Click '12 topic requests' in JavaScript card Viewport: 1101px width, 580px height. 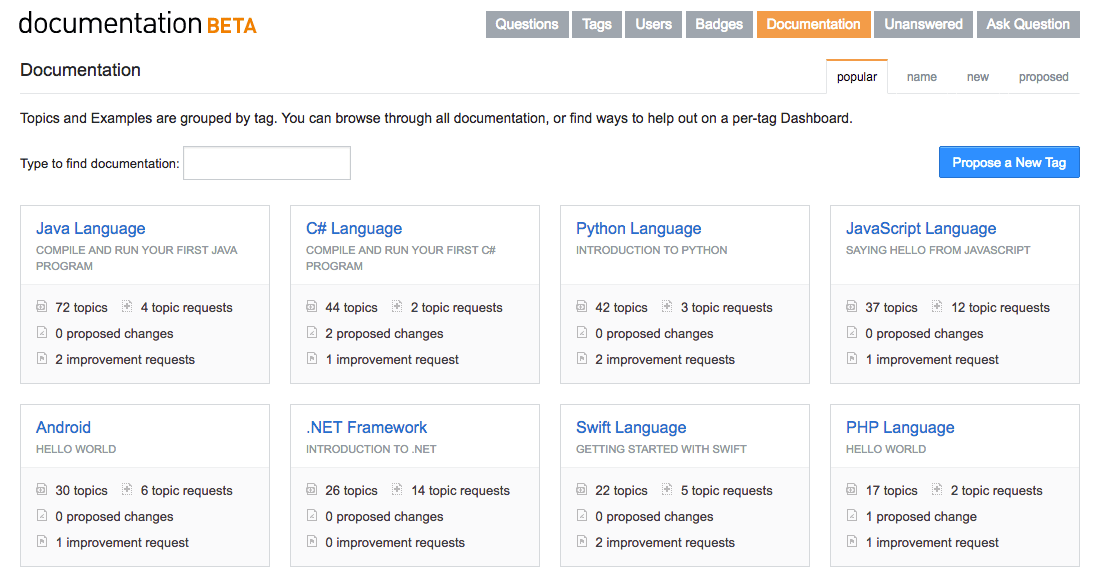click(x=1000, y=308)
